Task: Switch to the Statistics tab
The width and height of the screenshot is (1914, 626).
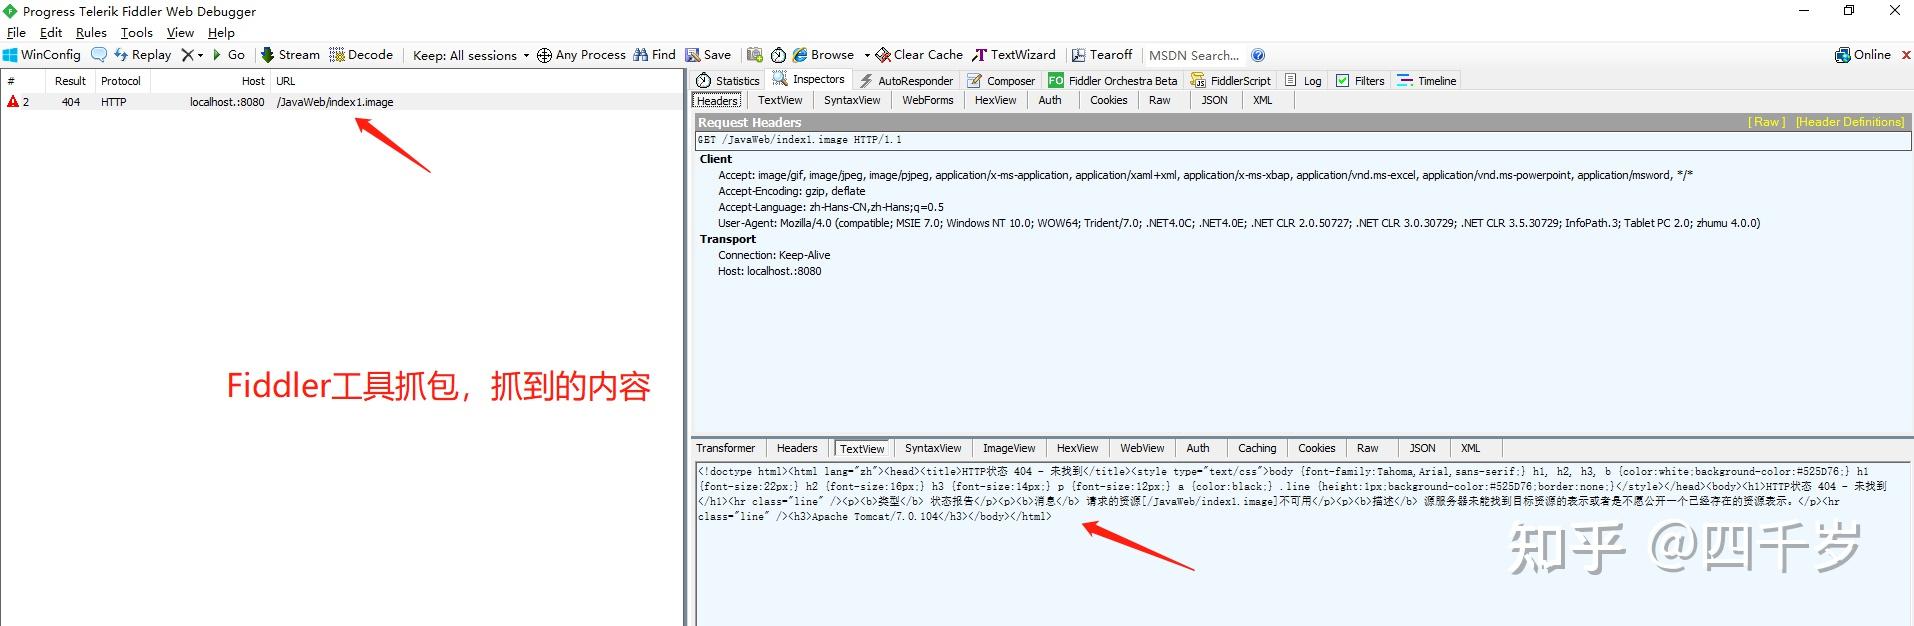Action: point(728,81)
